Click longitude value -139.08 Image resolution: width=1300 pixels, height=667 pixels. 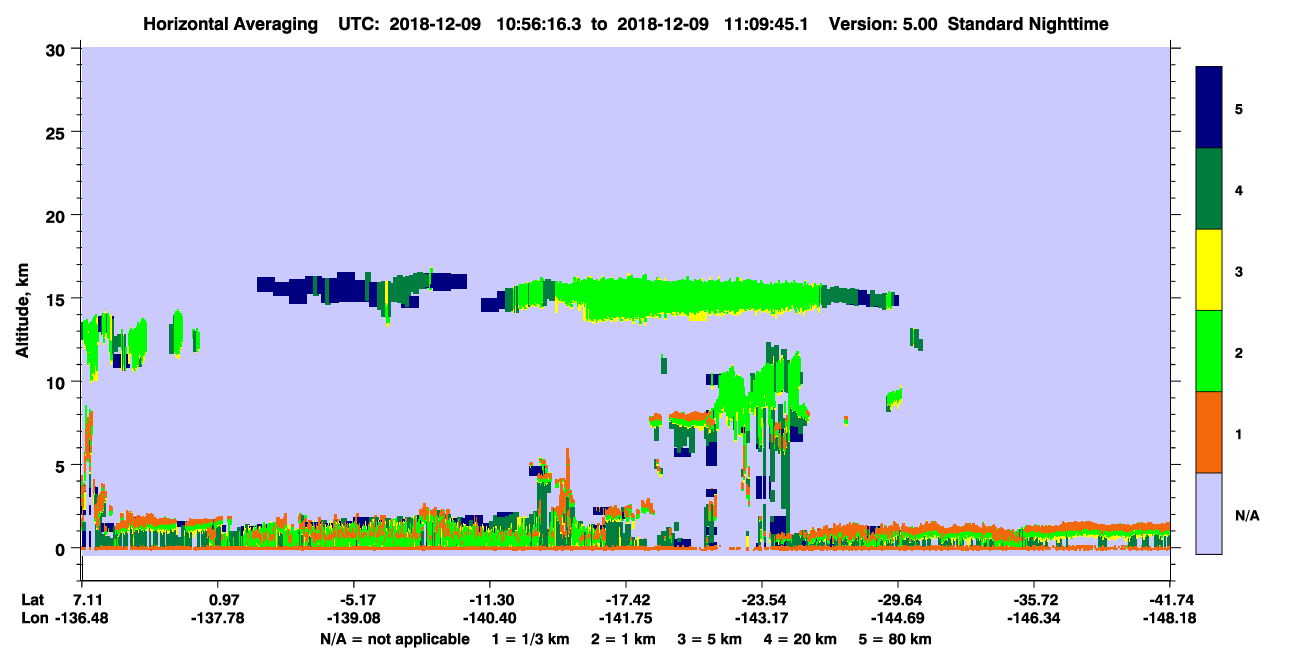[354, 619]
